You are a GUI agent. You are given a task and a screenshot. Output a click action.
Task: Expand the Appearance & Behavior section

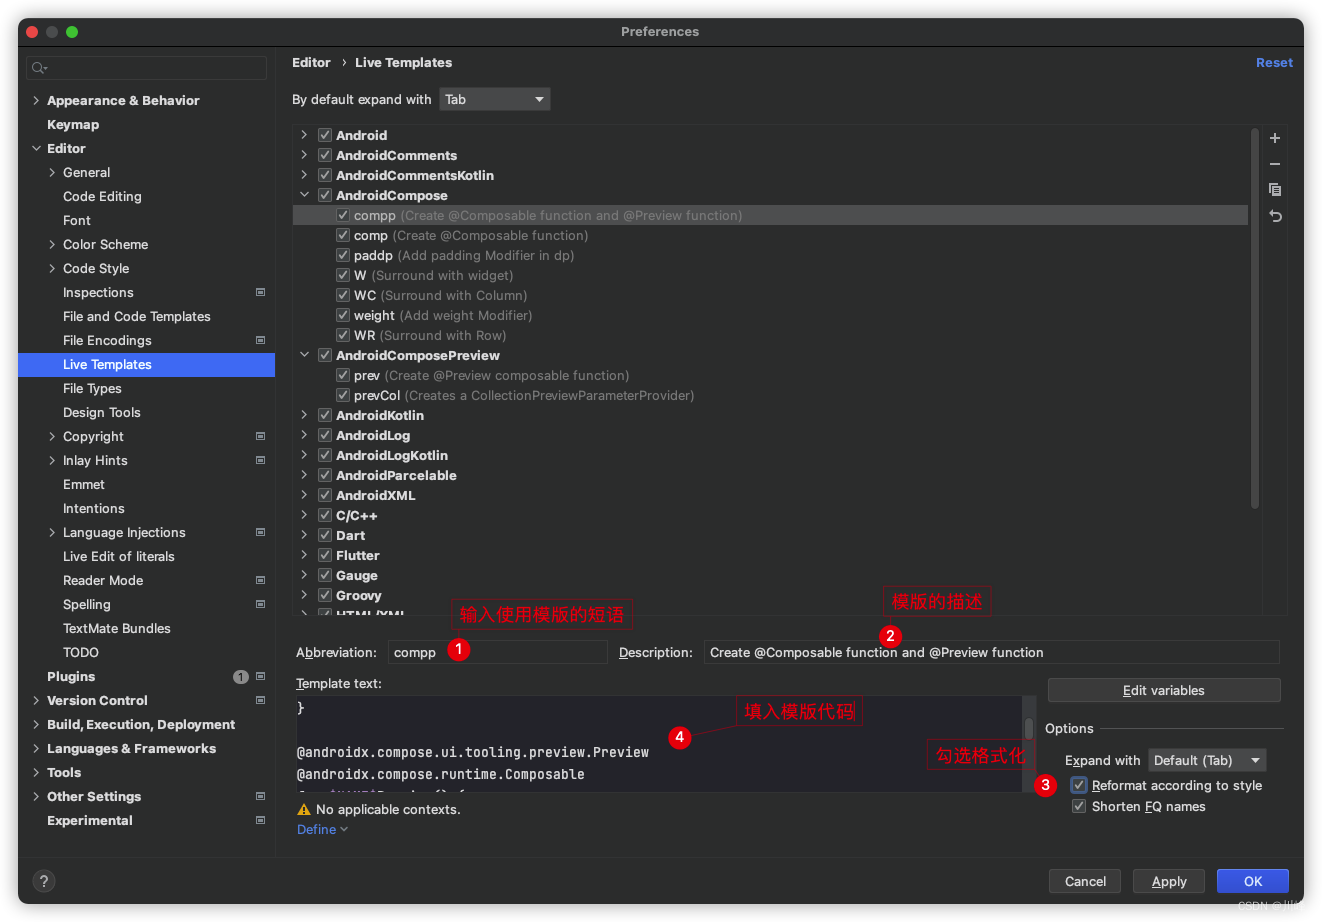pyautogui.click(x=36, y=100)
